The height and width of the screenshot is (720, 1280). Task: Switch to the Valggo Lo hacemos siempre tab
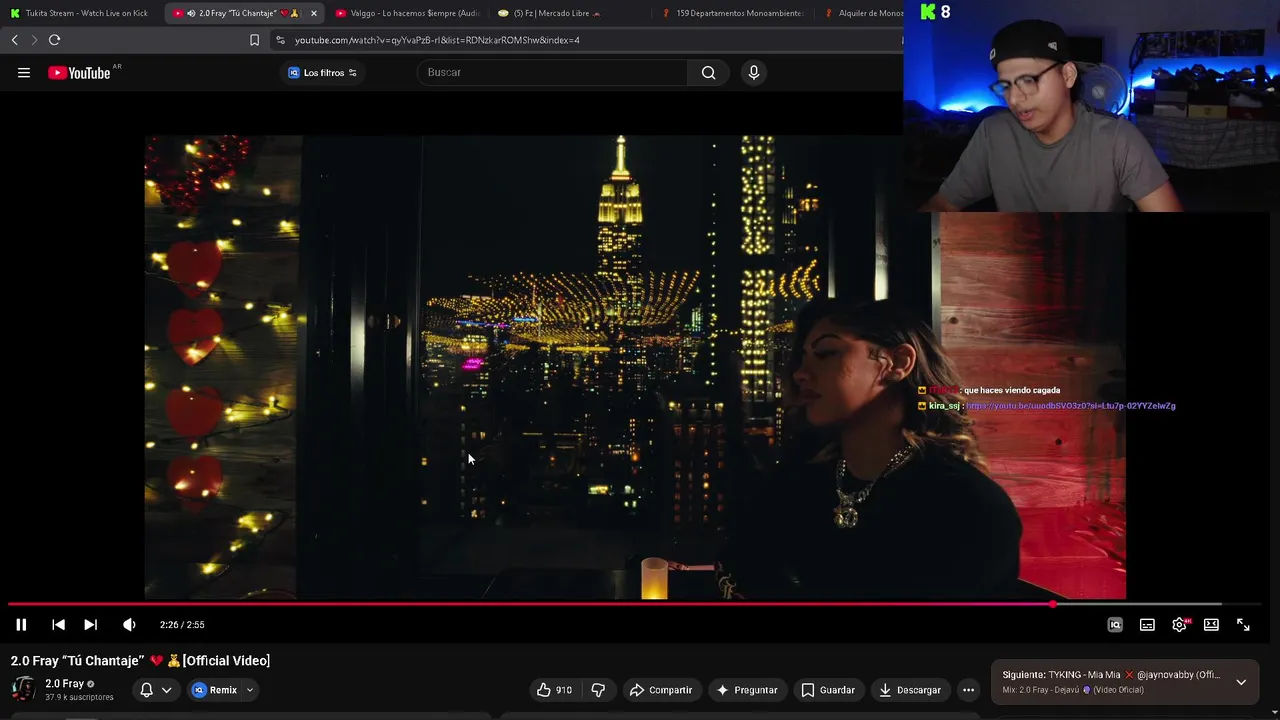(x=408, y=13)
